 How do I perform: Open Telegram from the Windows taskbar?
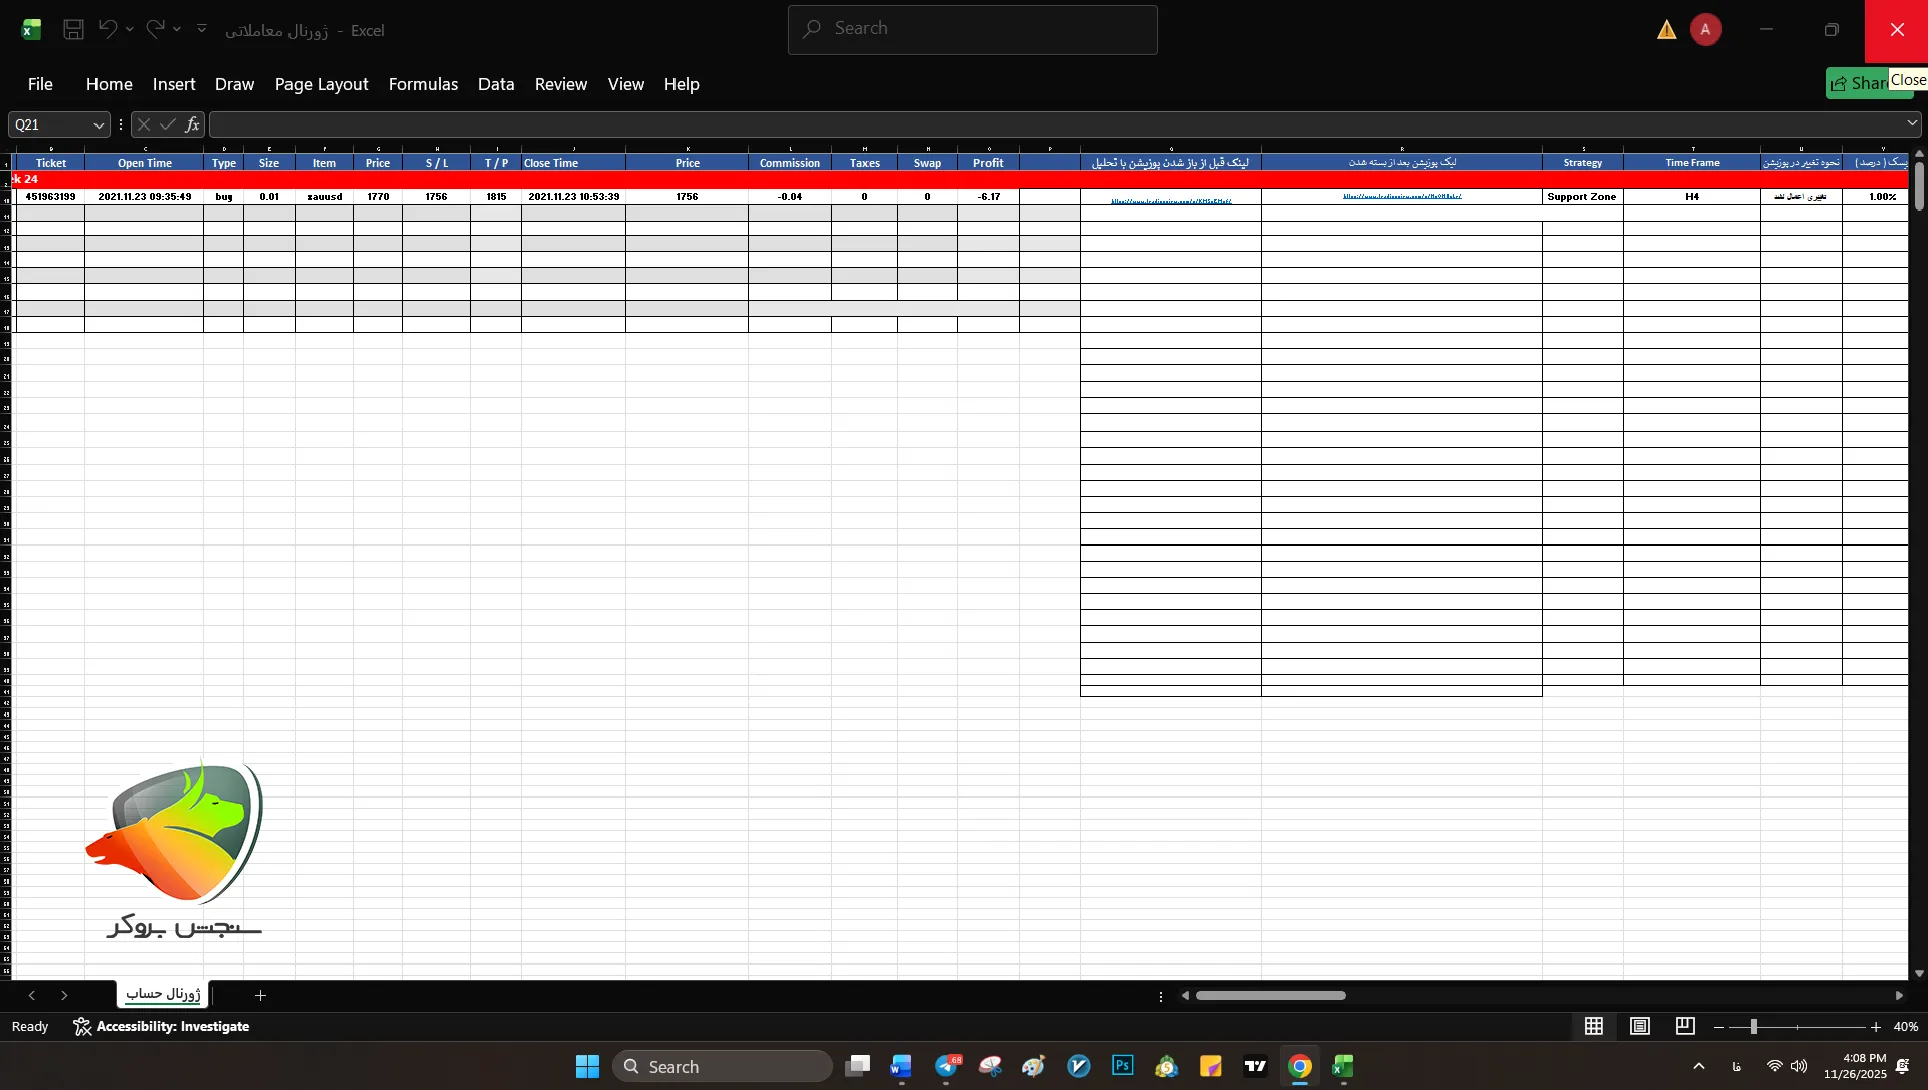[946, 1067]
